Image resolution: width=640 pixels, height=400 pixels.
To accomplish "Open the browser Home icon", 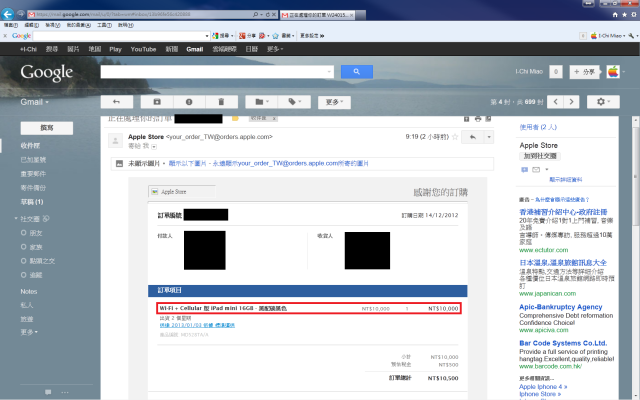I will [615, 15].
